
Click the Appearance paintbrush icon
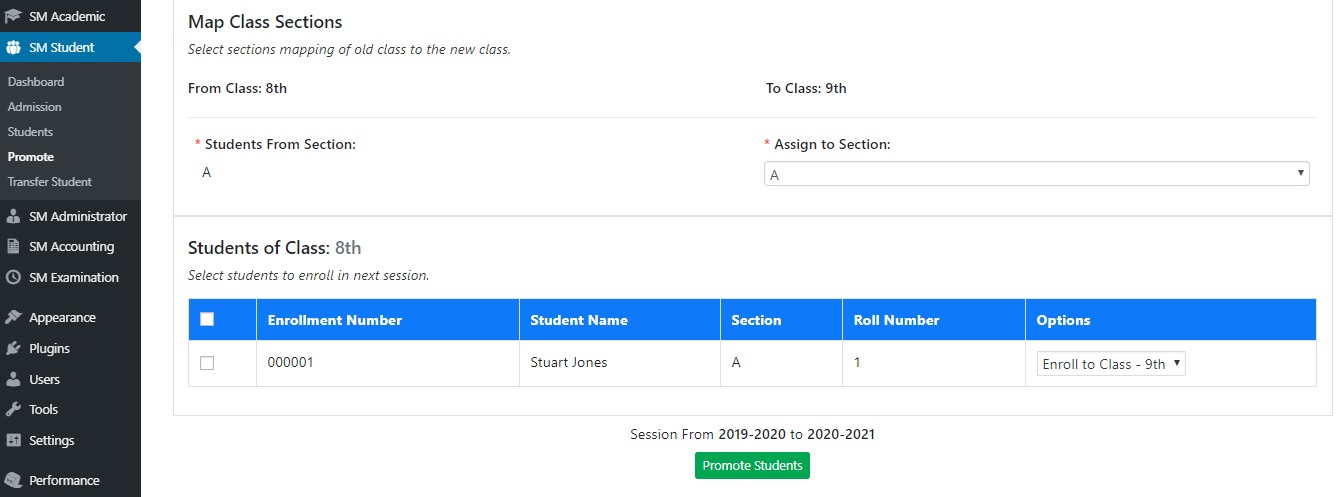tap(13, 318)
